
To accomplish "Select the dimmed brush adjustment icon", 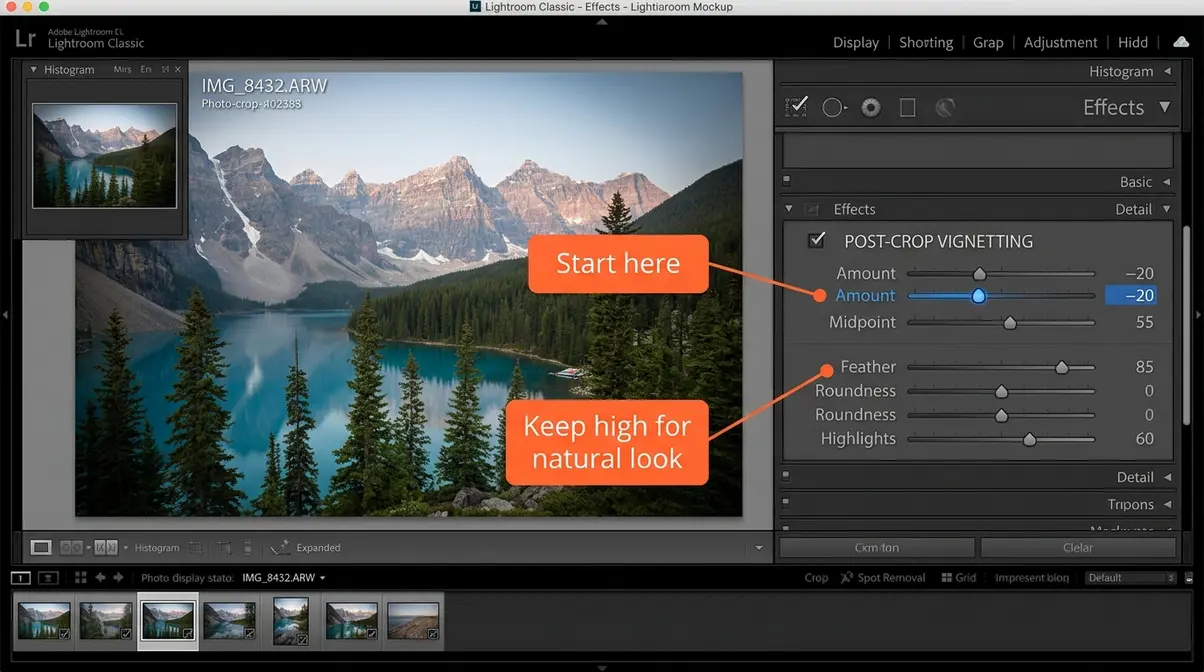I will click(945, 107).
